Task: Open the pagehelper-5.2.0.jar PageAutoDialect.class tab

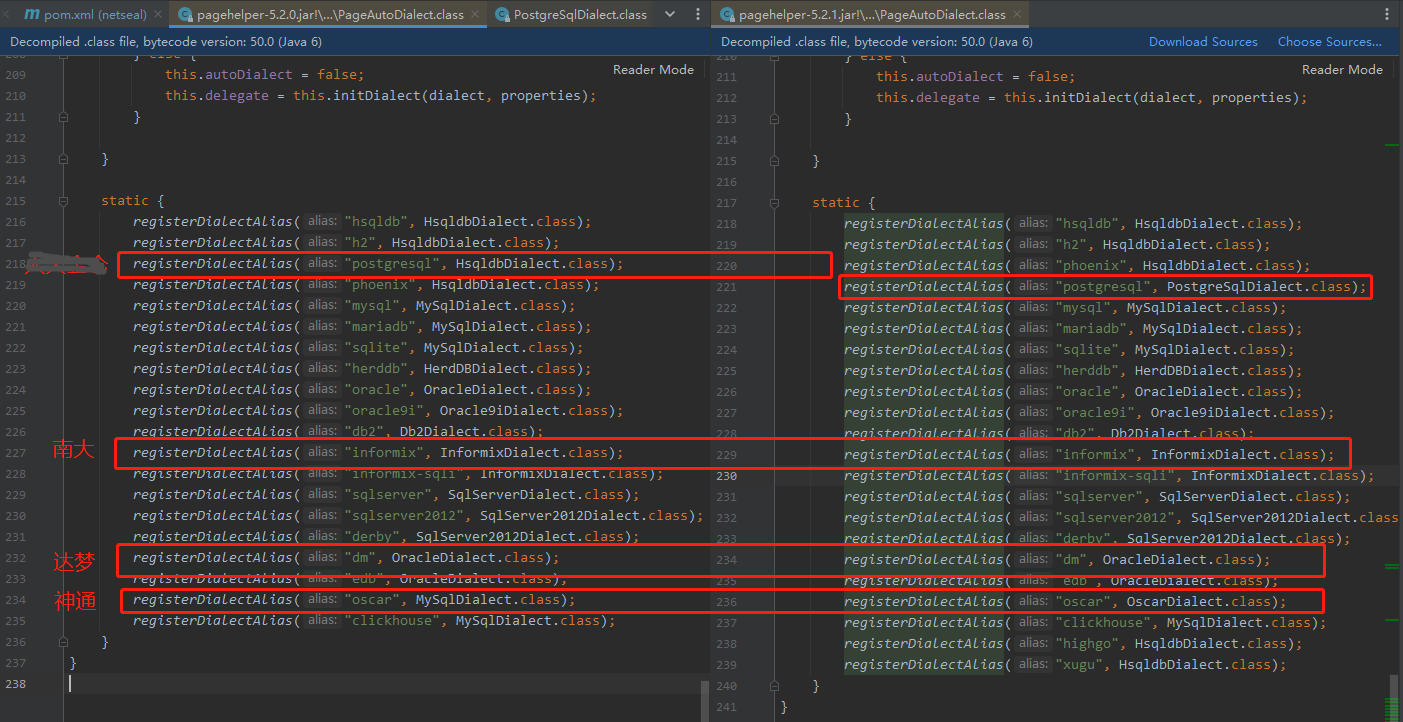Action: point(329,14)
